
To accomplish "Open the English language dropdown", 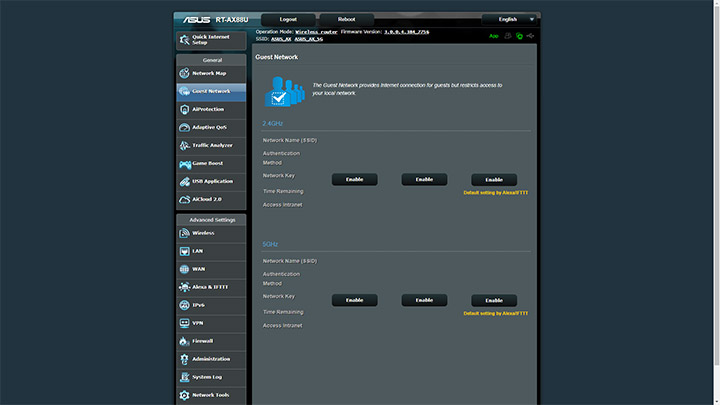I will tap(509, 19).
